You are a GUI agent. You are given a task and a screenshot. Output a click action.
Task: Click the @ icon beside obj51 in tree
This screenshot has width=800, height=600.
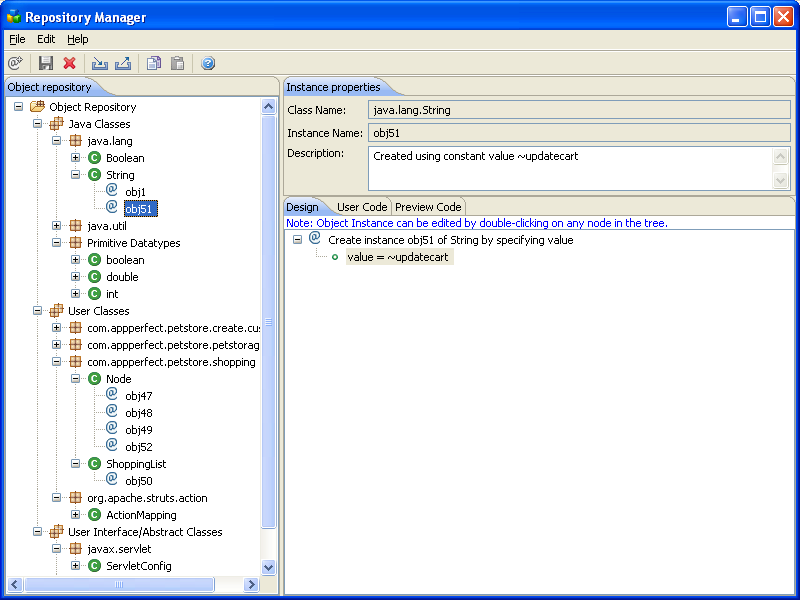(112, 207)
